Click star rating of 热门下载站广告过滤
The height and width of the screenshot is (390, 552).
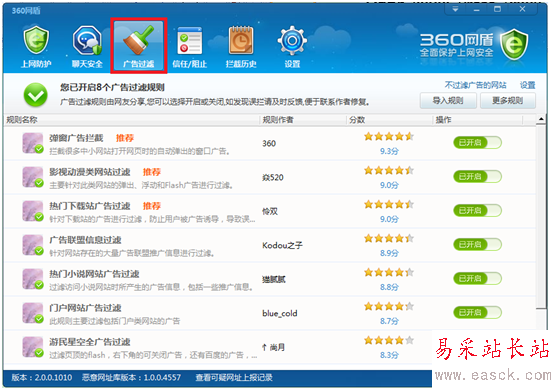[389, 205]
